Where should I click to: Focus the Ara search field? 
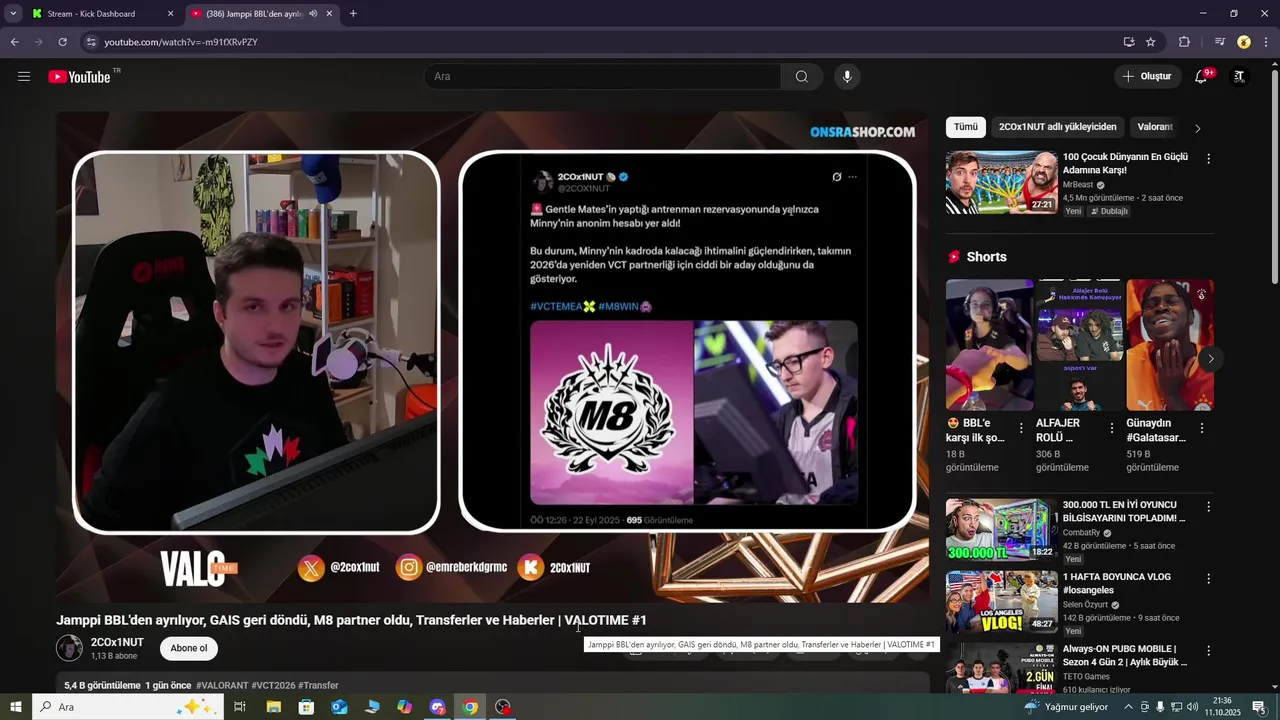click(x=603, y=76)
